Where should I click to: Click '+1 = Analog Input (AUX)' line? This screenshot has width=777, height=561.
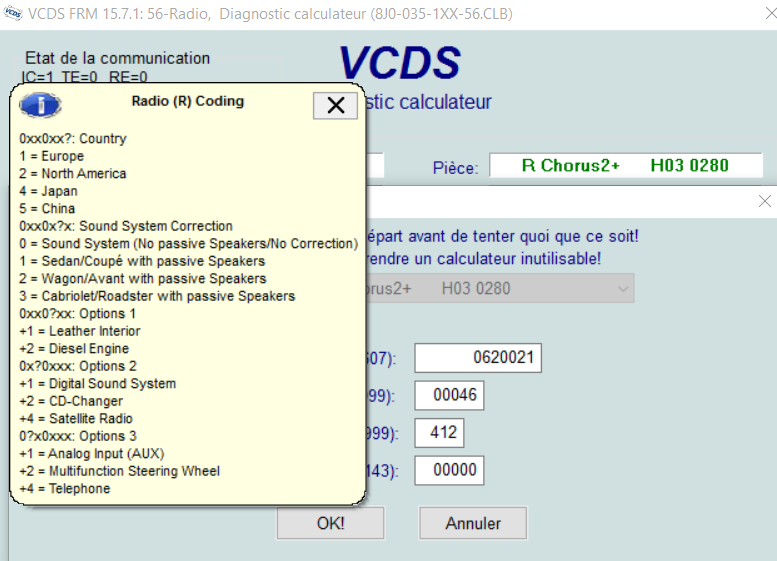tap(92, 453)
